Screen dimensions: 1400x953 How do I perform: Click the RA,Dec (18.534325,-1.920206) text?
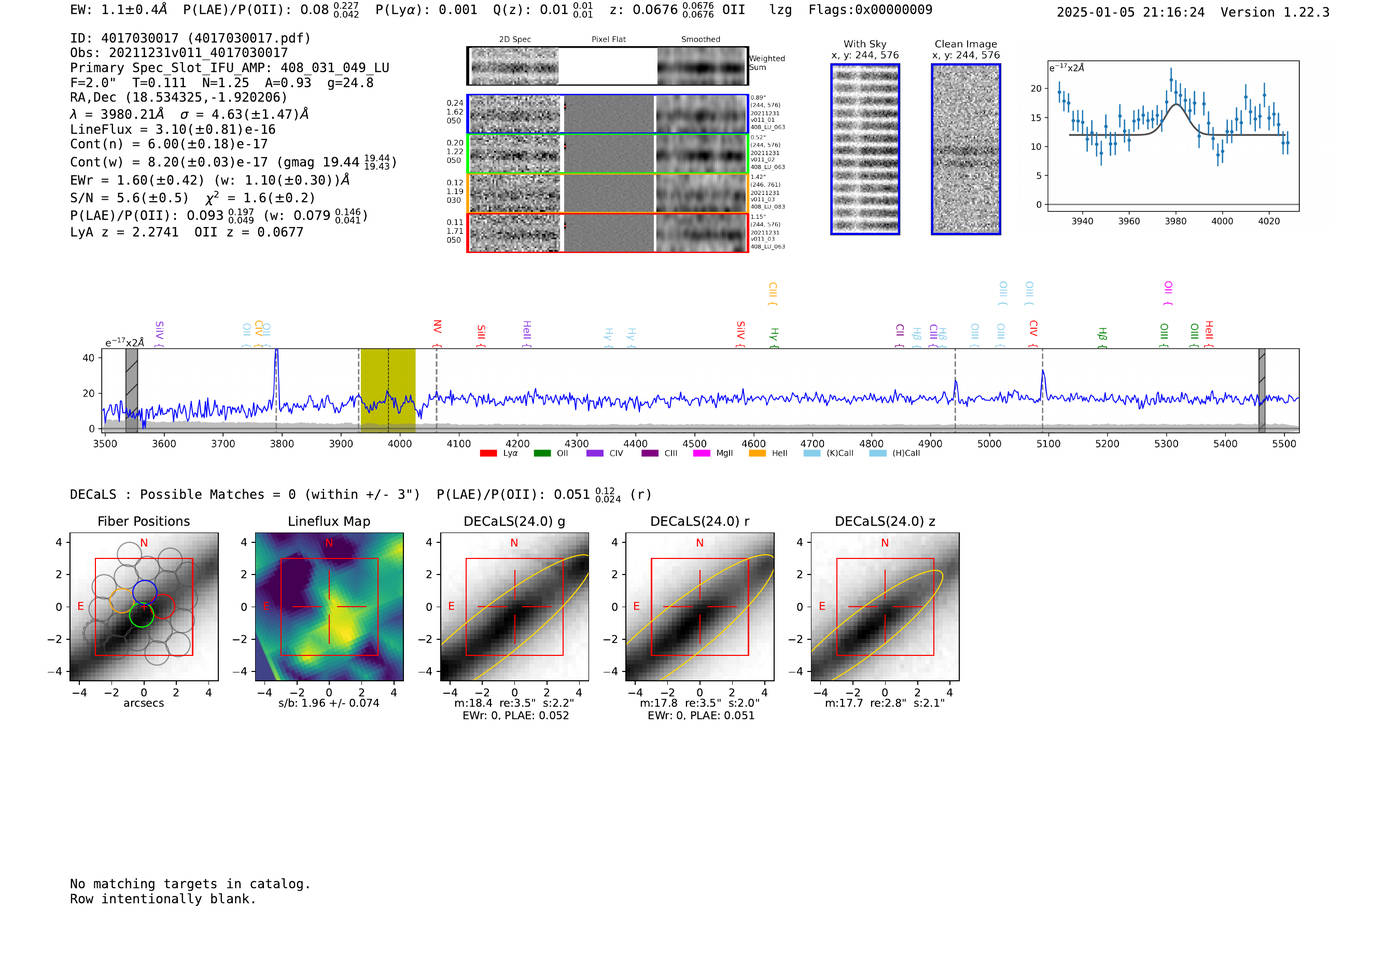[x=178, y=97]
